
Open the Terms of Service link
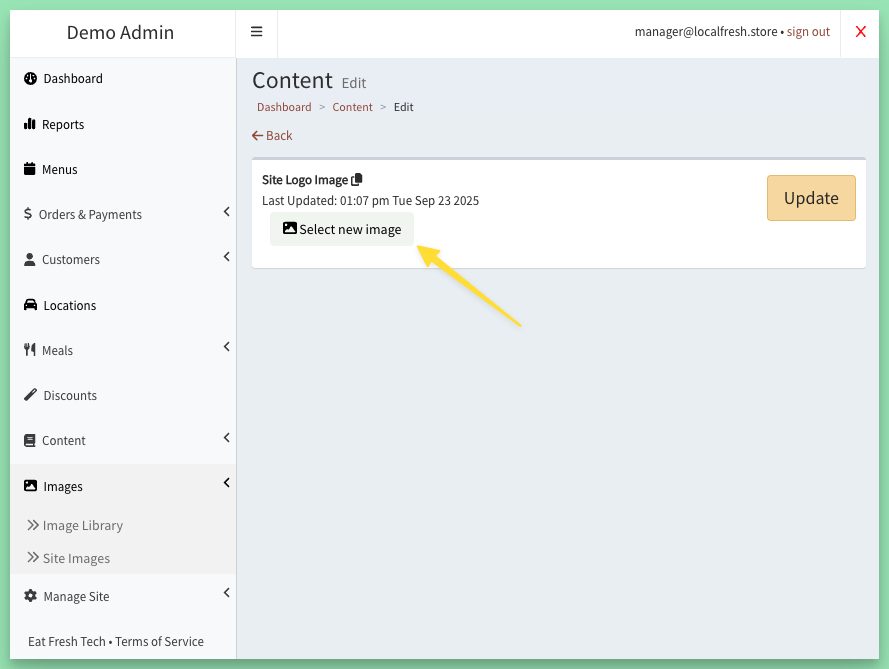(159, 641)
